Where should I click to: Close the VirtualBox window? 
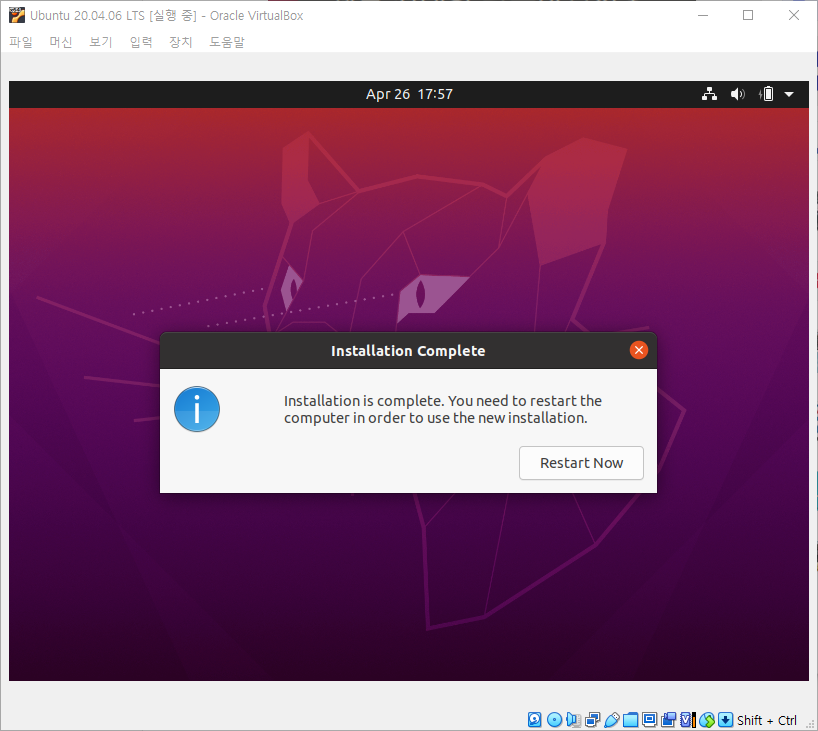tap(793, 15)
